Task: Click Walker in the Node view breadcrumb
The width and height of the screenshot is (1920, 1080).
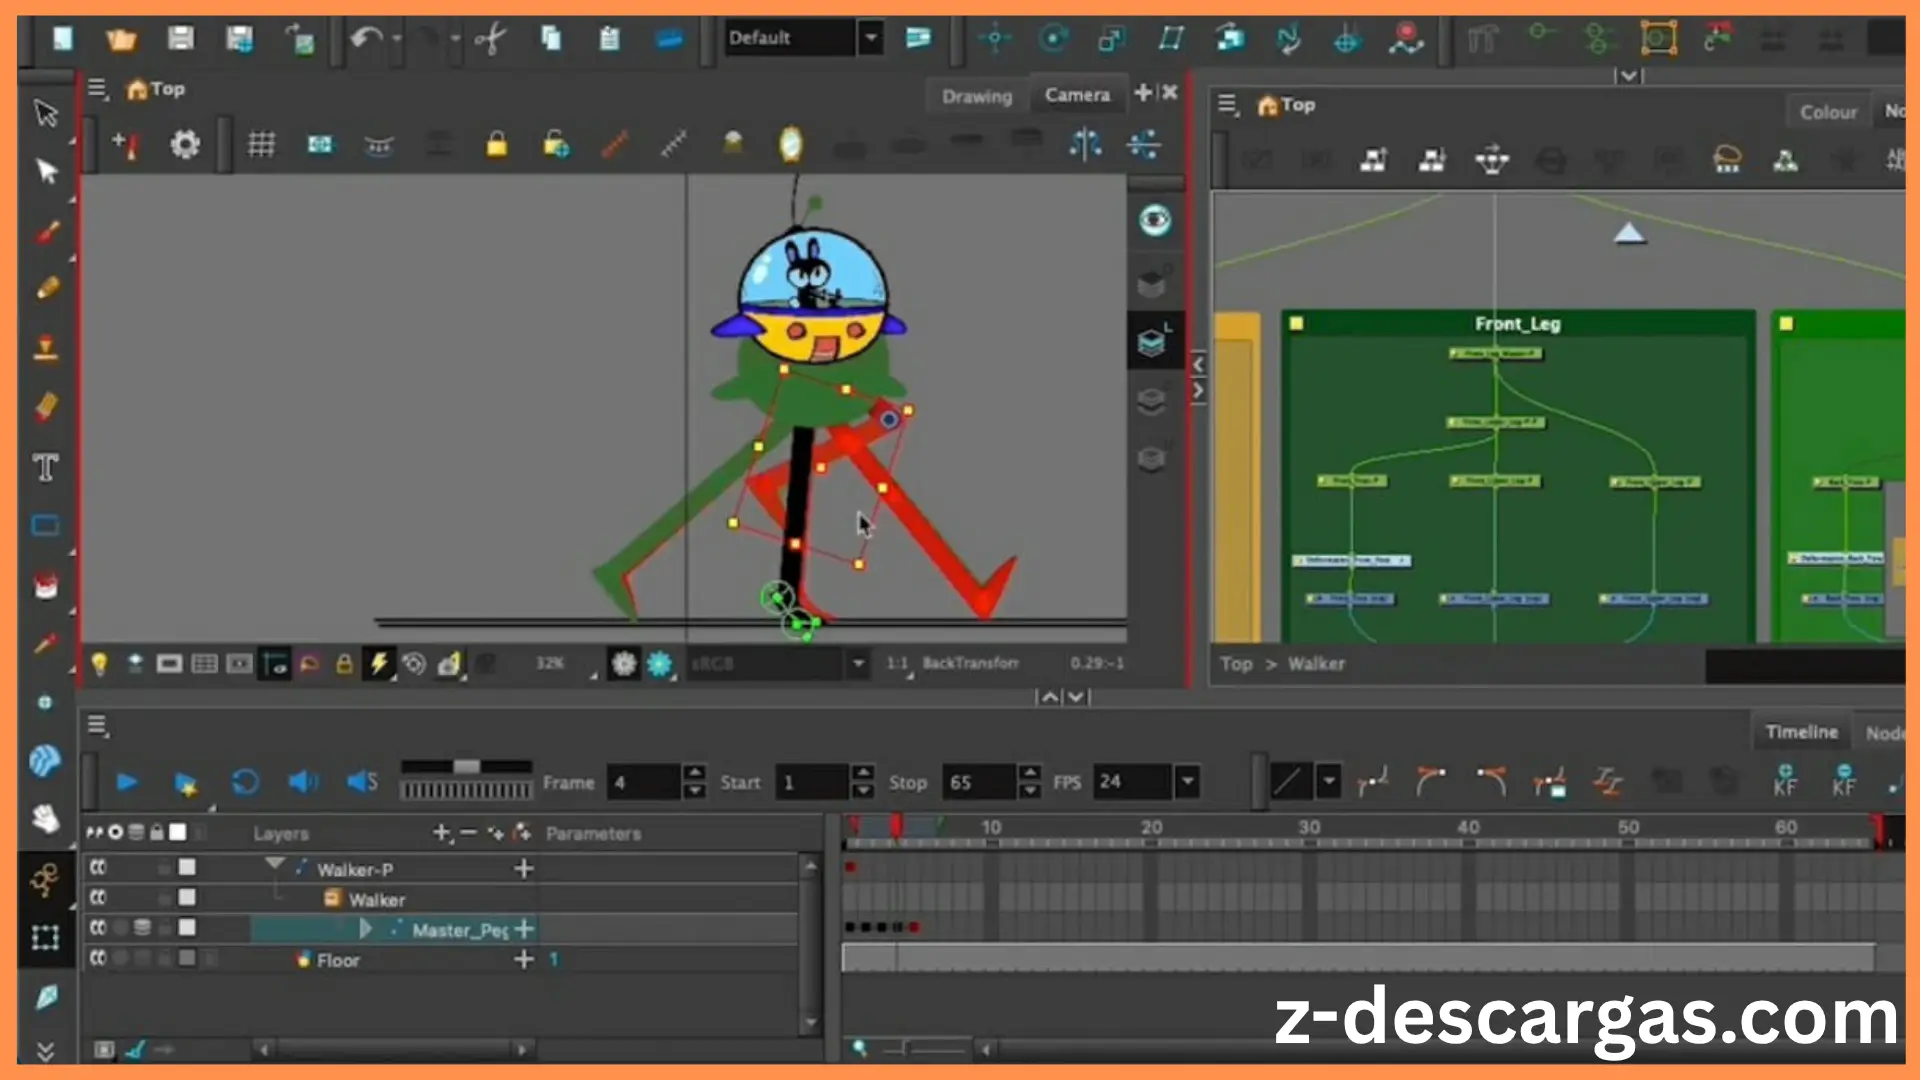Action: coord(1316,664)
